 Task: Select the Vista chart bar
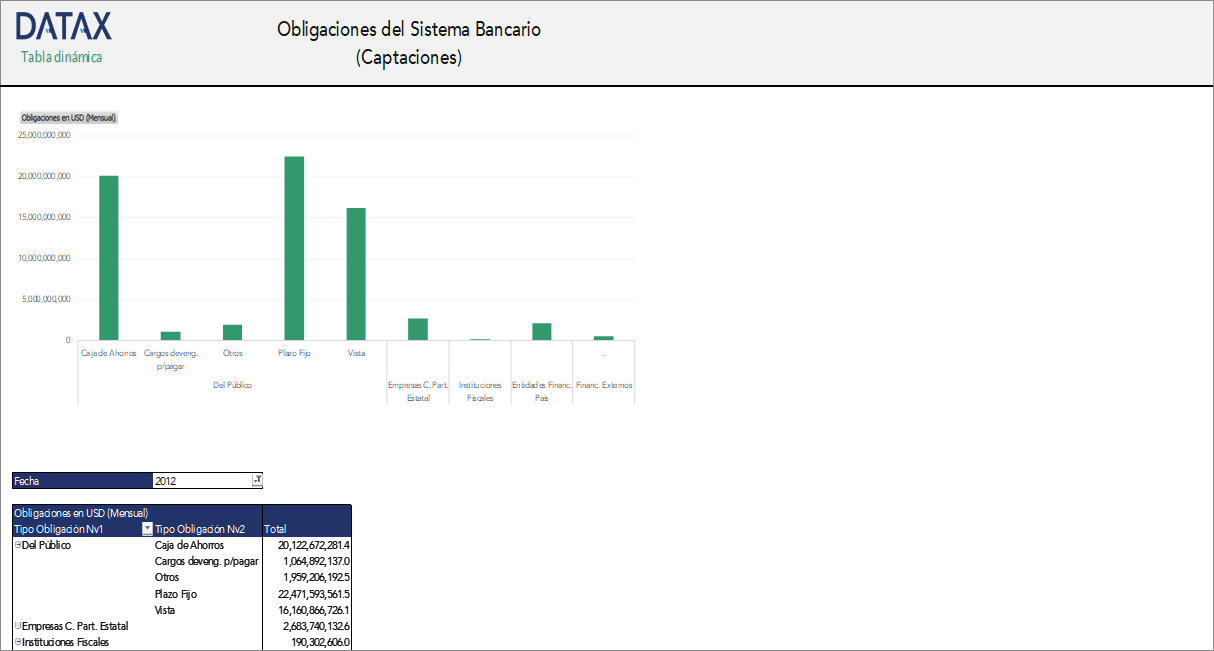point(356,274)
